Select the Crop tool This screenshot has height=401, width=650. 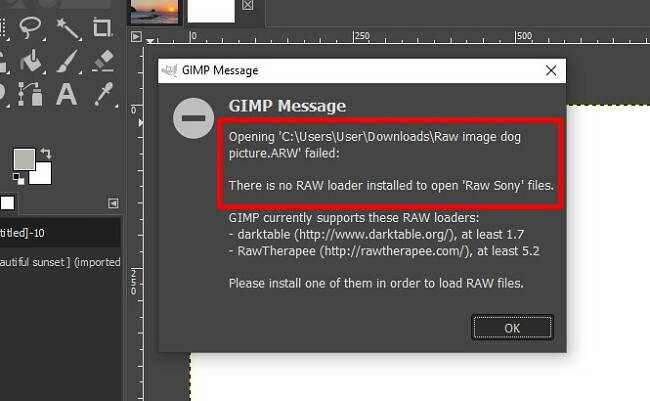click(x=102, y=27)
